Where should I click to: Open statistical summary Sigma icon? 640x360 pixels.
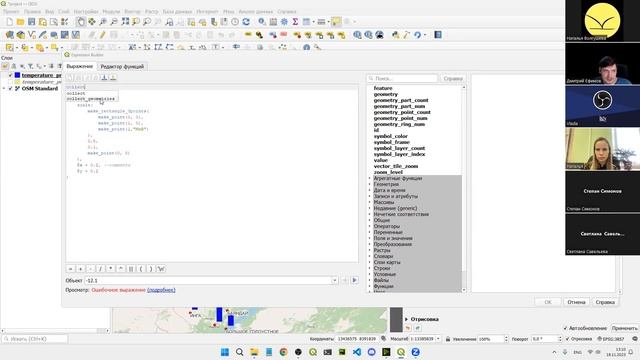click(x=295, y=22)
